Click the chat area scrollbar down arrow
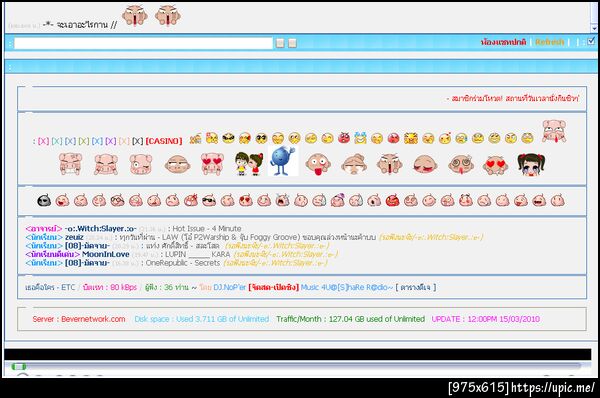 point(594,28)
